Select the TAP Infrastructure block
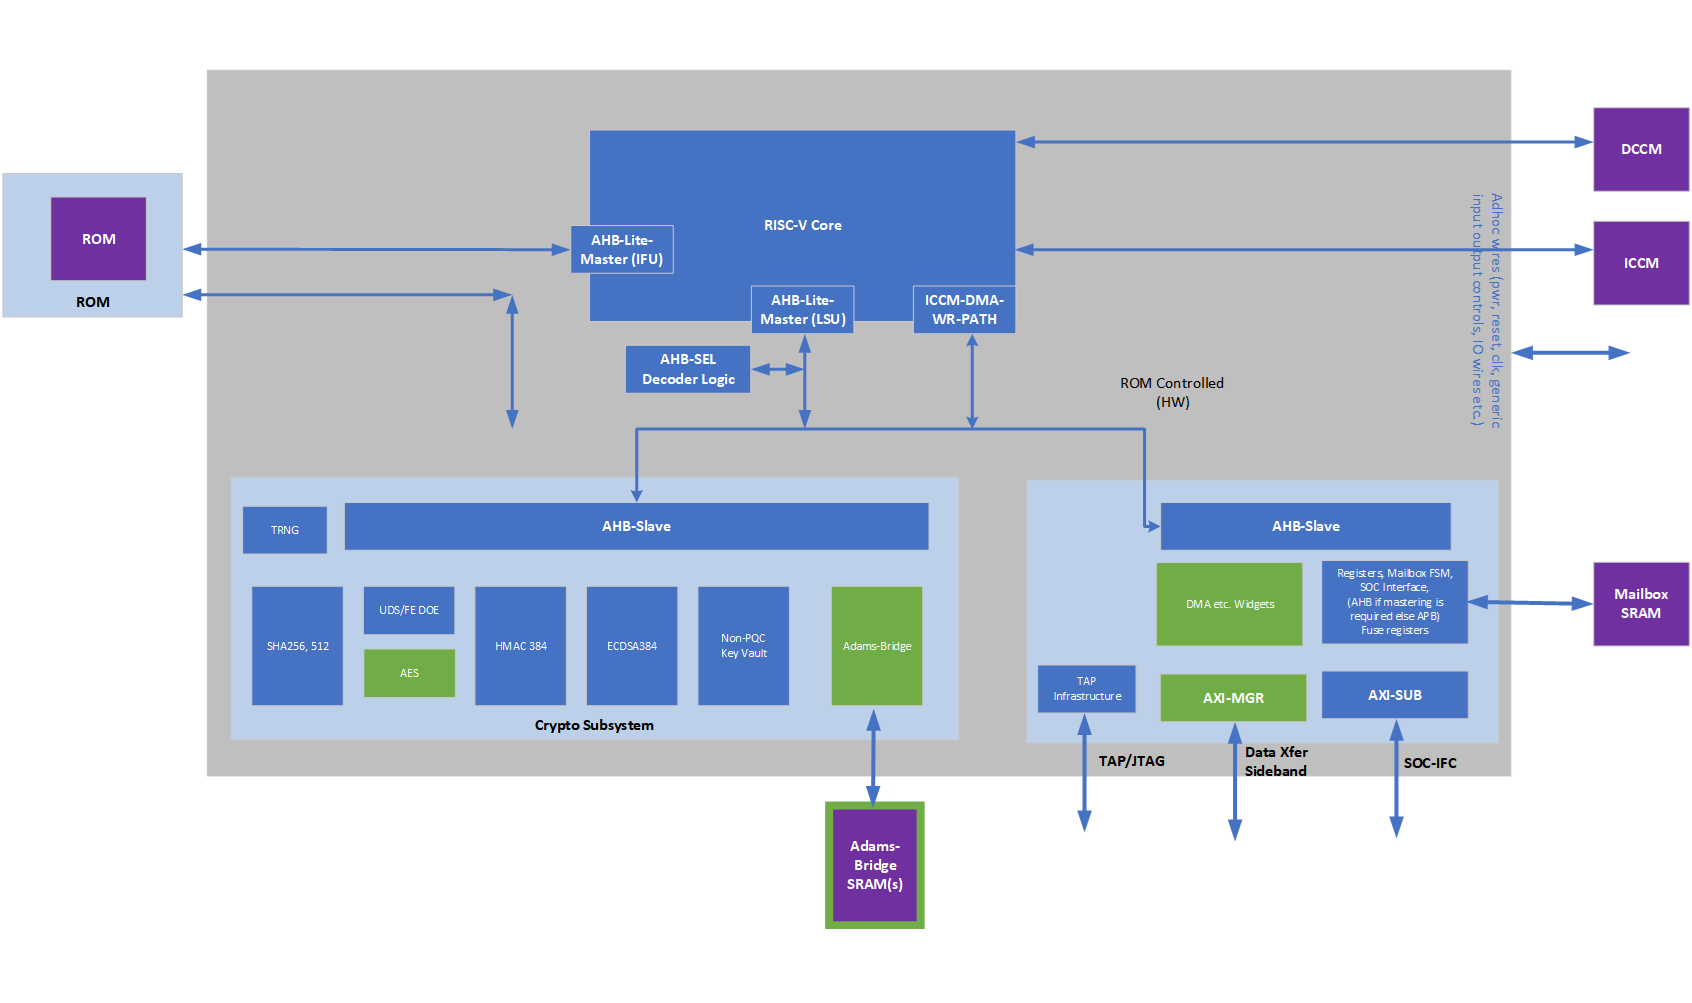This screenshot has width=1692, height=1003. pos(1086,689)
